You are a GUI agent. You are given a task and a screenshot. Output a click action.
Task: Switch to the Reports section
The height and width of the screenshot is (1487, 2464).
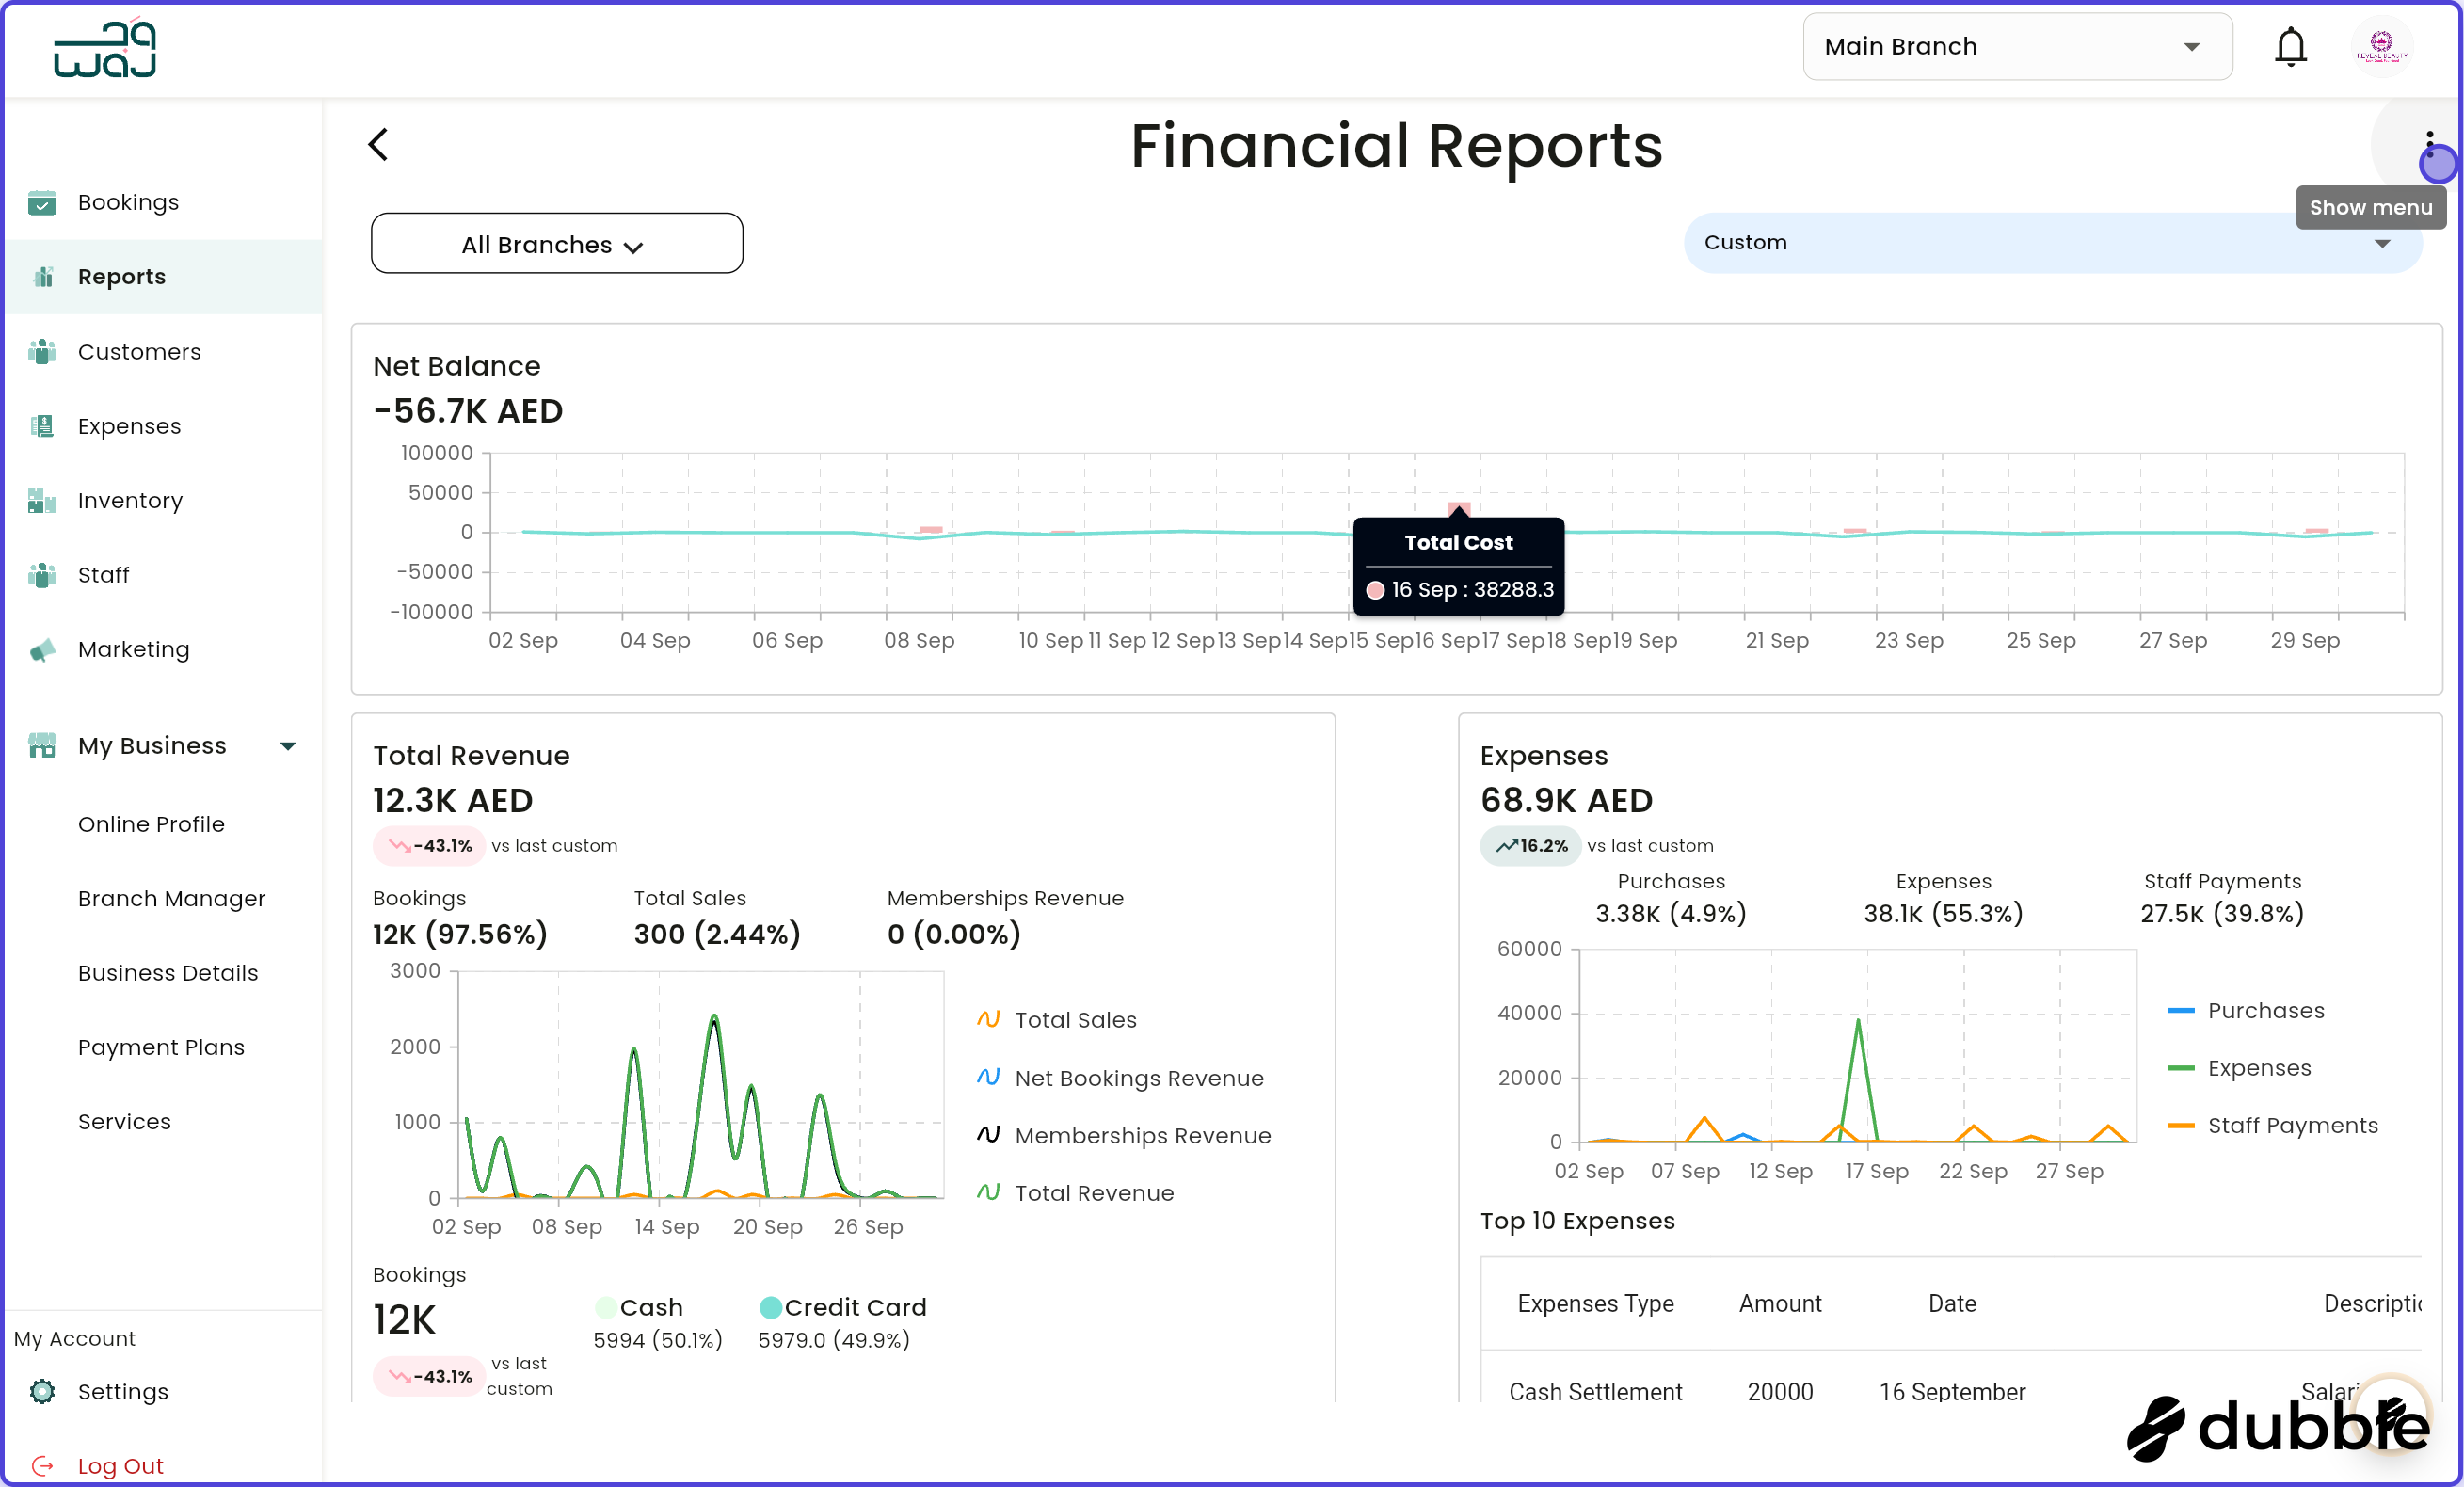[x=122, y=276]
